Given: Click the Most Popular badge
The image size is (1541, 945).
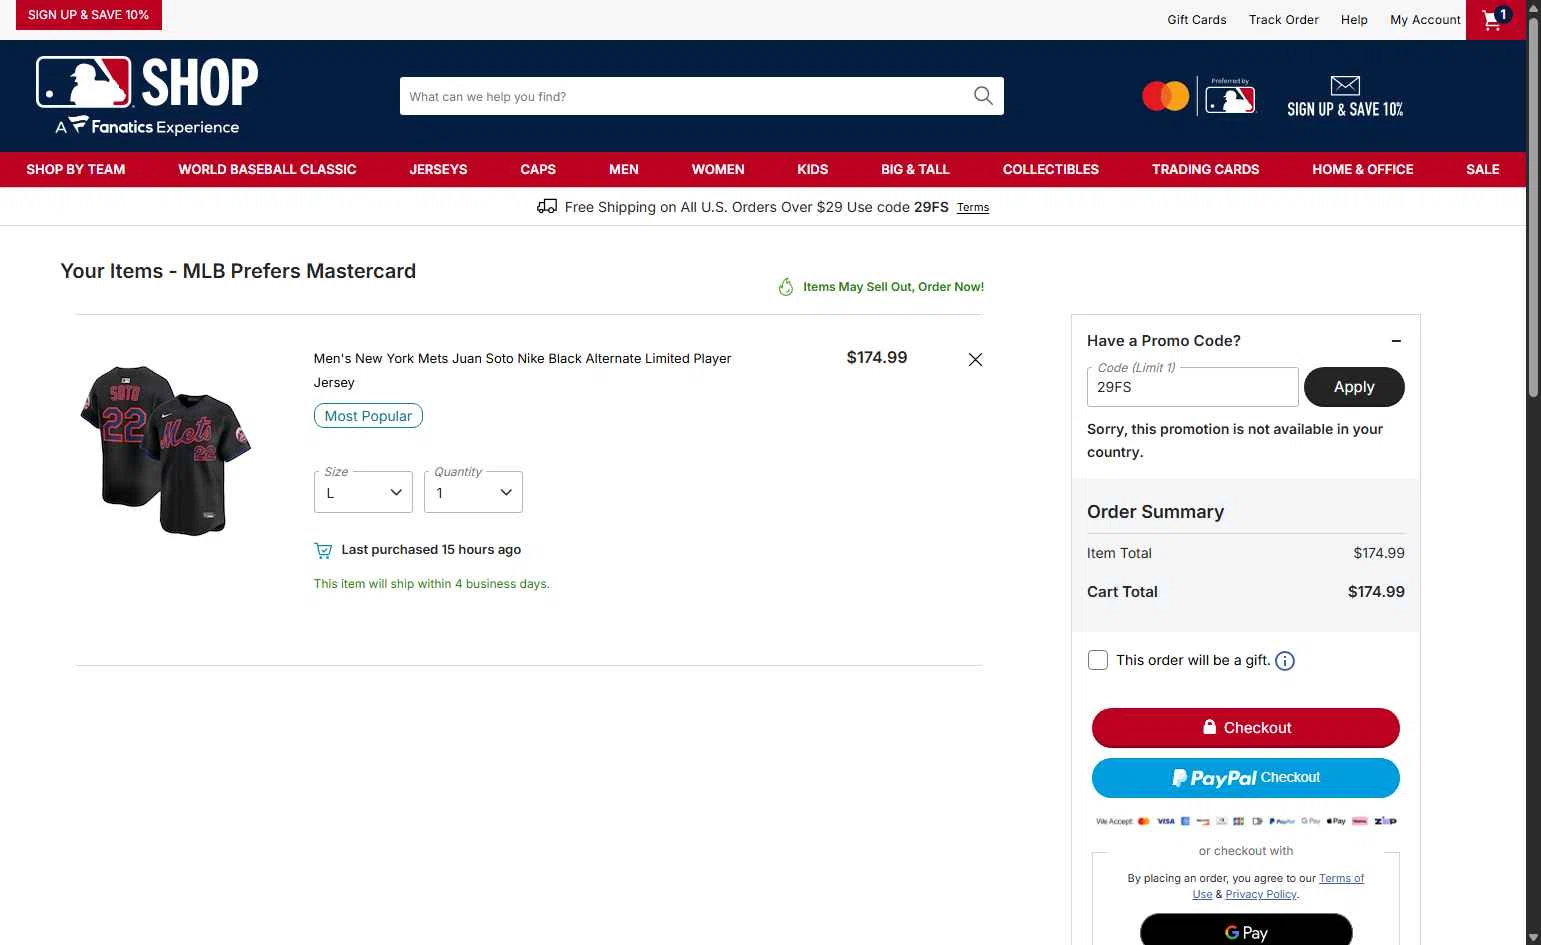Looking at the screenshot, I should tap(368, 416).
